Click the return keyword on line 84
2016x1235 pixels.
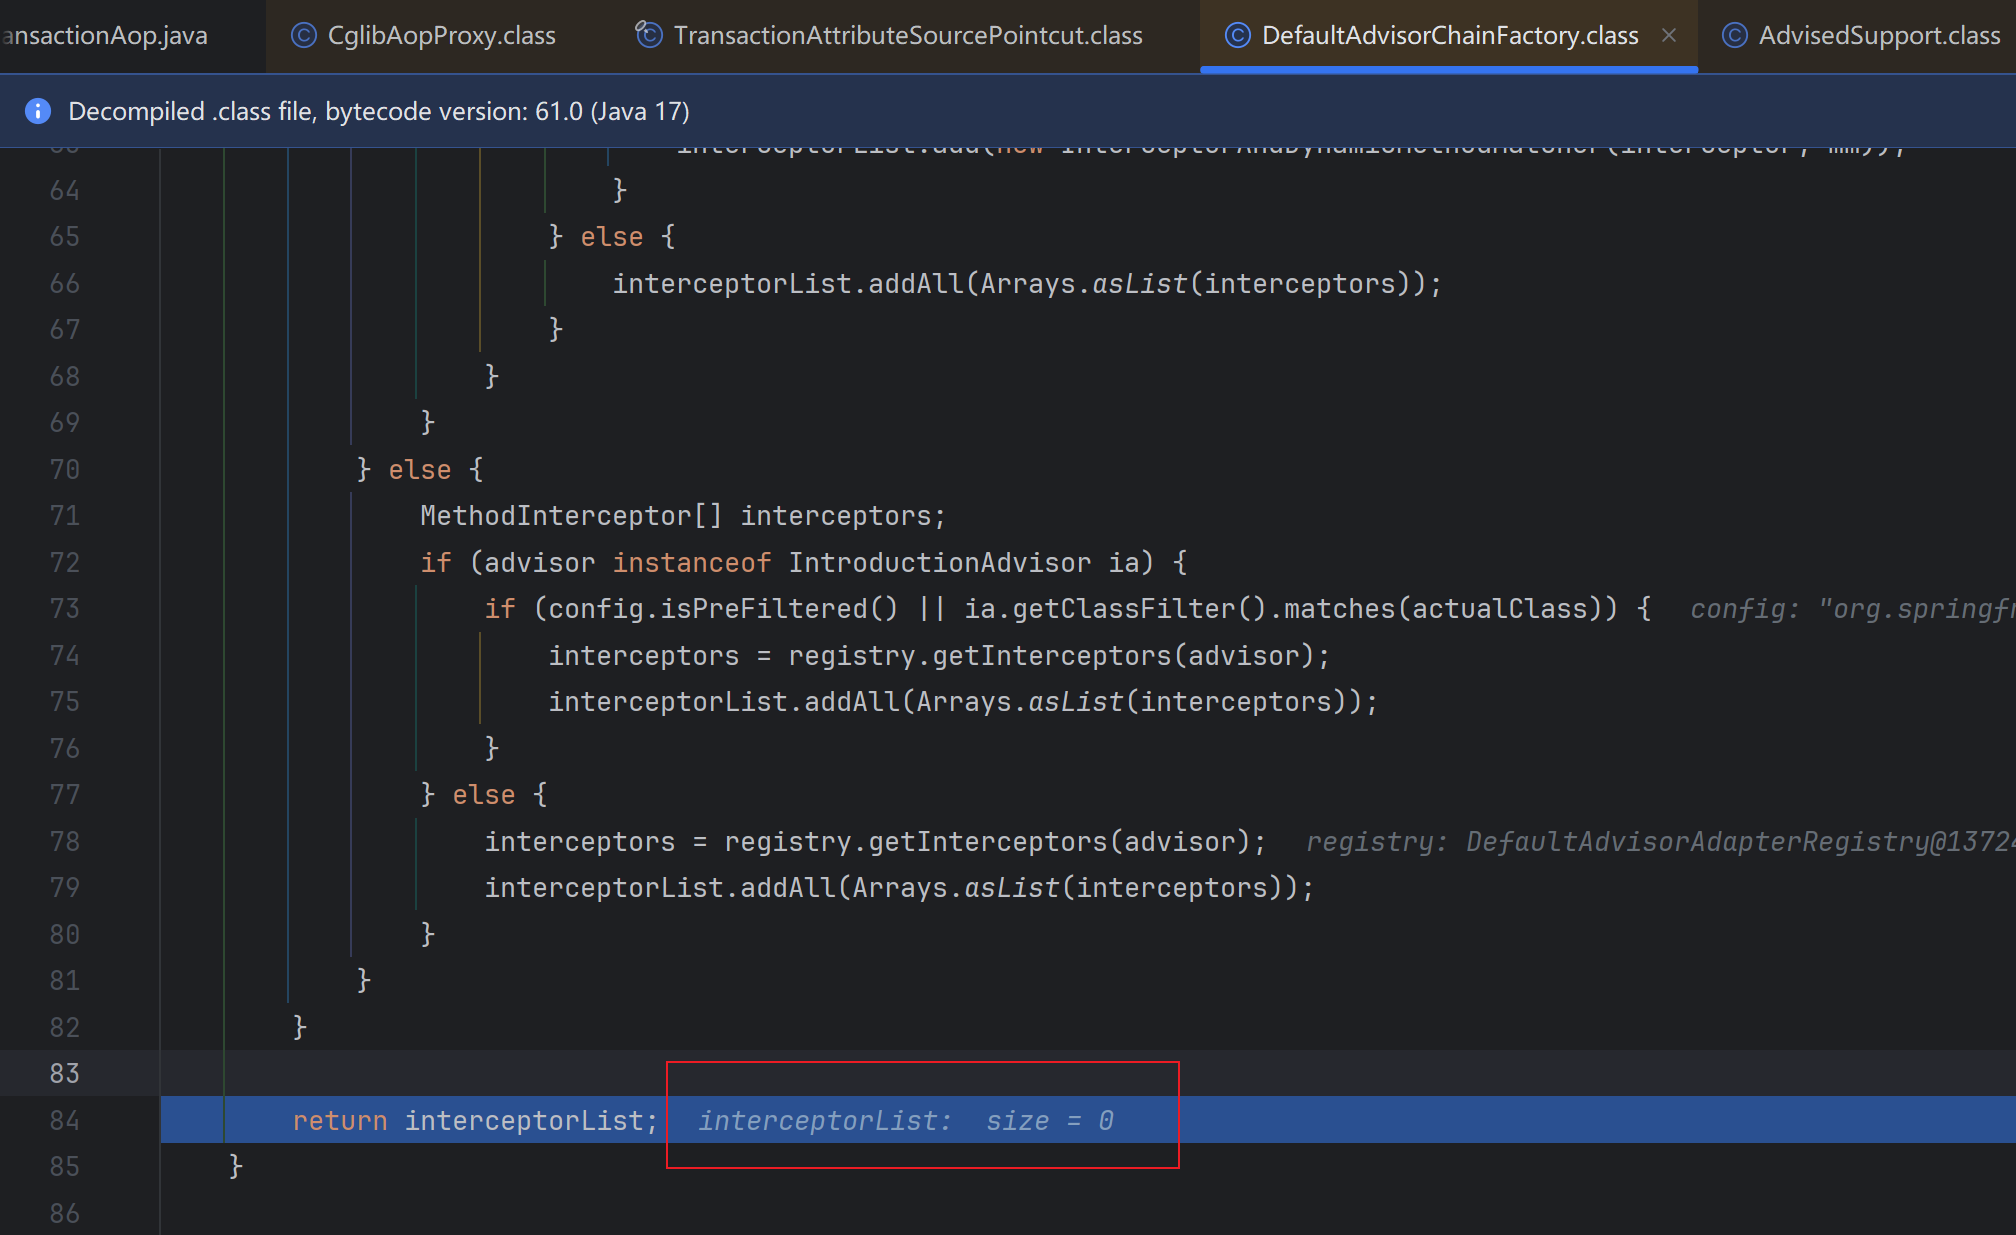(339, 1121)
